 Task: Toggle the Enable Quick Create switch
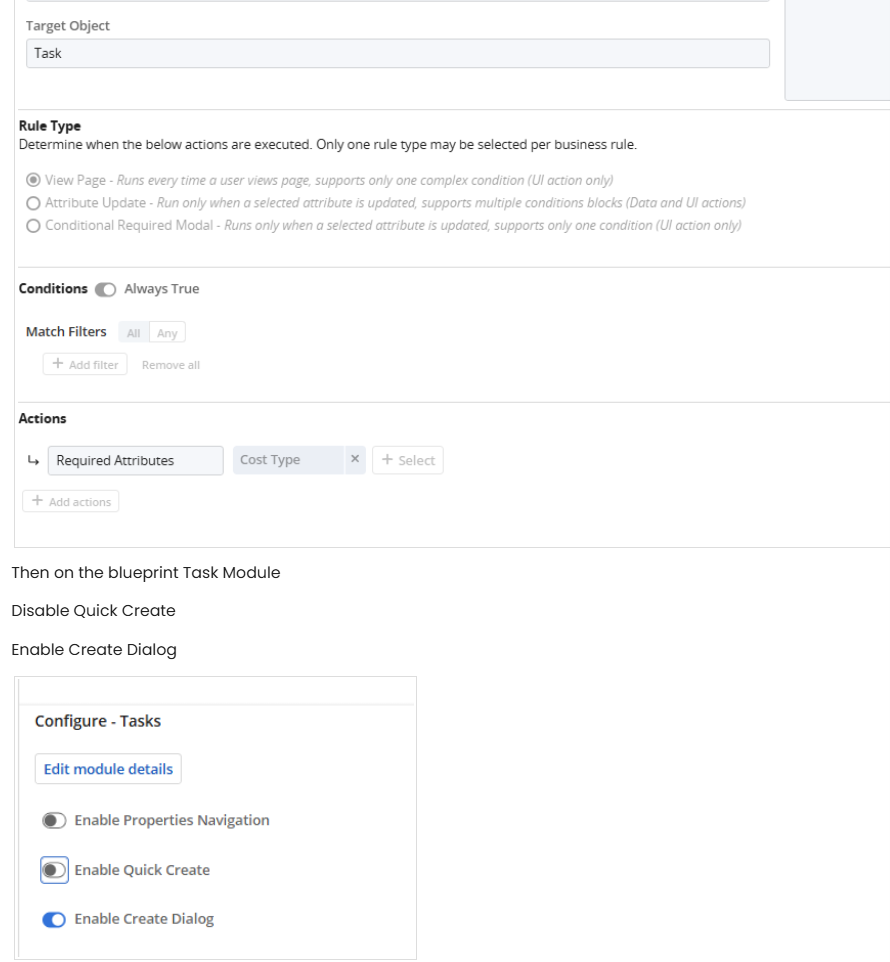click(54, 870)
